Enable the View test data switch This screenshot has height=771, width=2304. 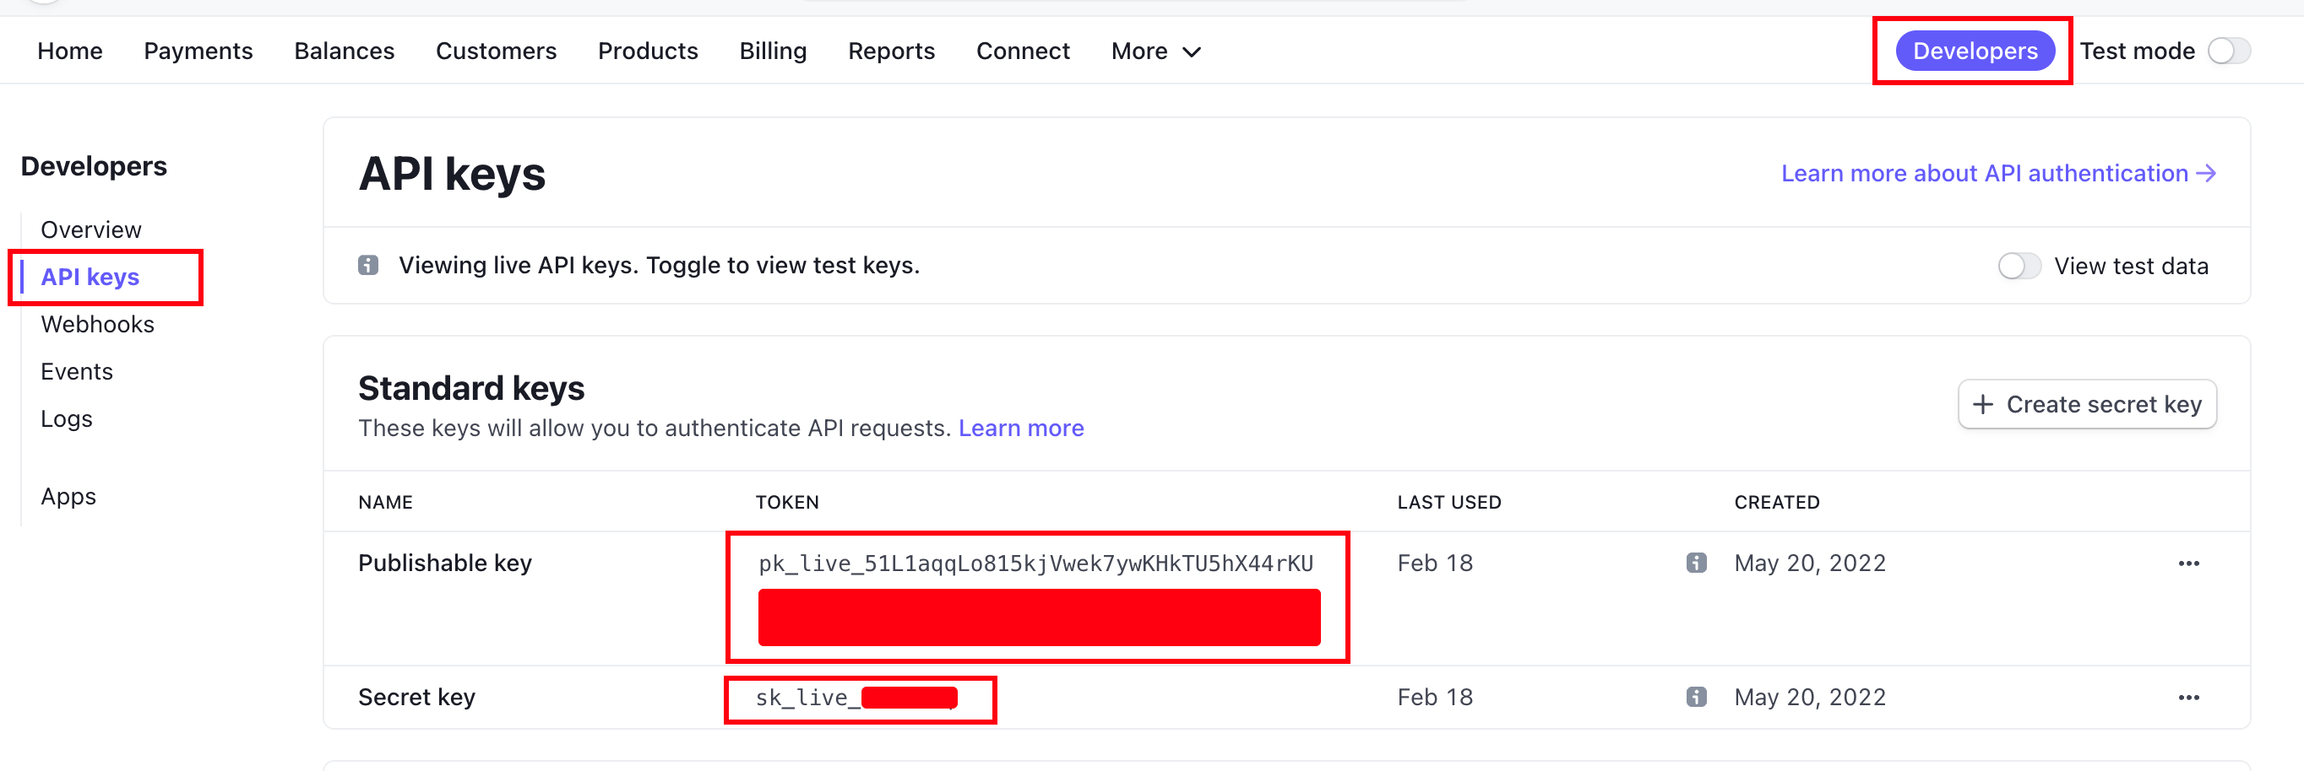[2019, 266]
